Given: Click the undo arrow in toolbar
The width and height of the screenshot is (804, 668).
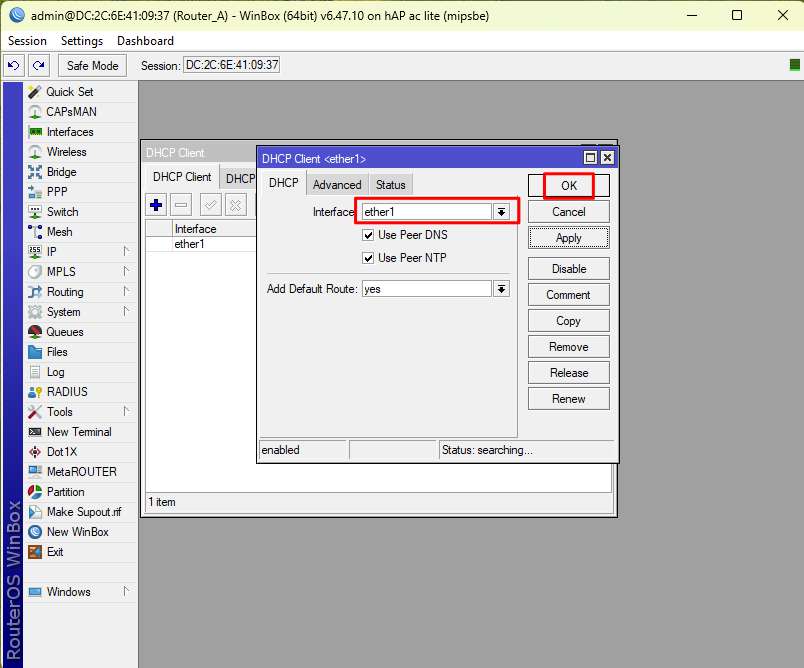Looking at the screenshot, I should pos(14,65).
